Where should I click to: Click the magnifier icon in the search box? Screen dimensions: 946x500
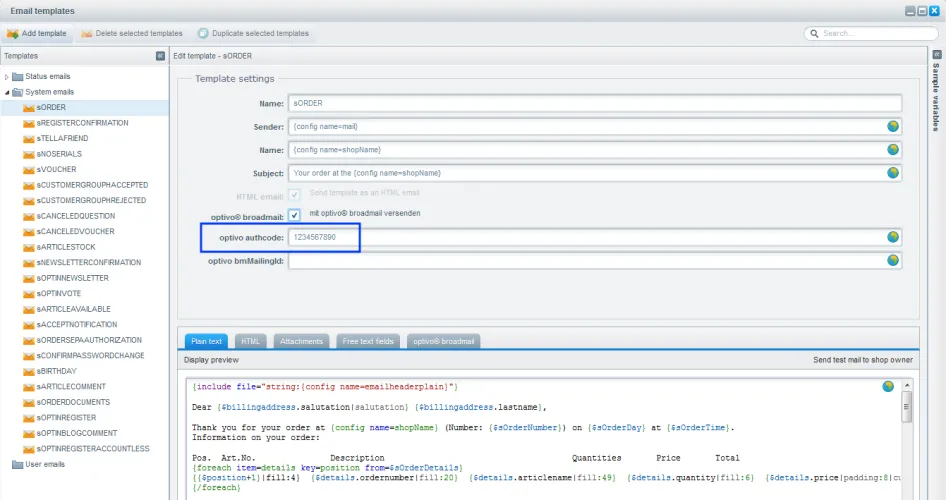814,34
